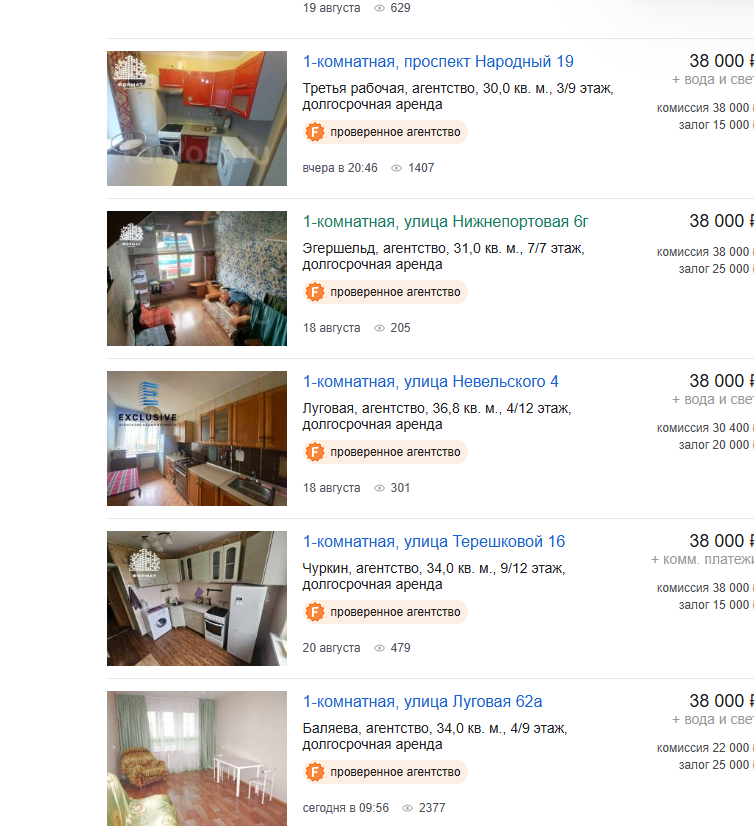Click views eye icon showing 1407

click(x=396, y=168)
